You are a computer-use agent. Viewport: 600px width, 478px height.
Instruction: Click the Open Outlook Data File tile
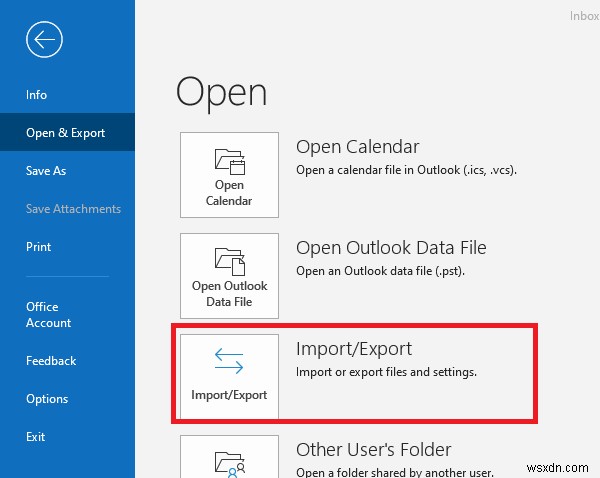tap(229, 276)
